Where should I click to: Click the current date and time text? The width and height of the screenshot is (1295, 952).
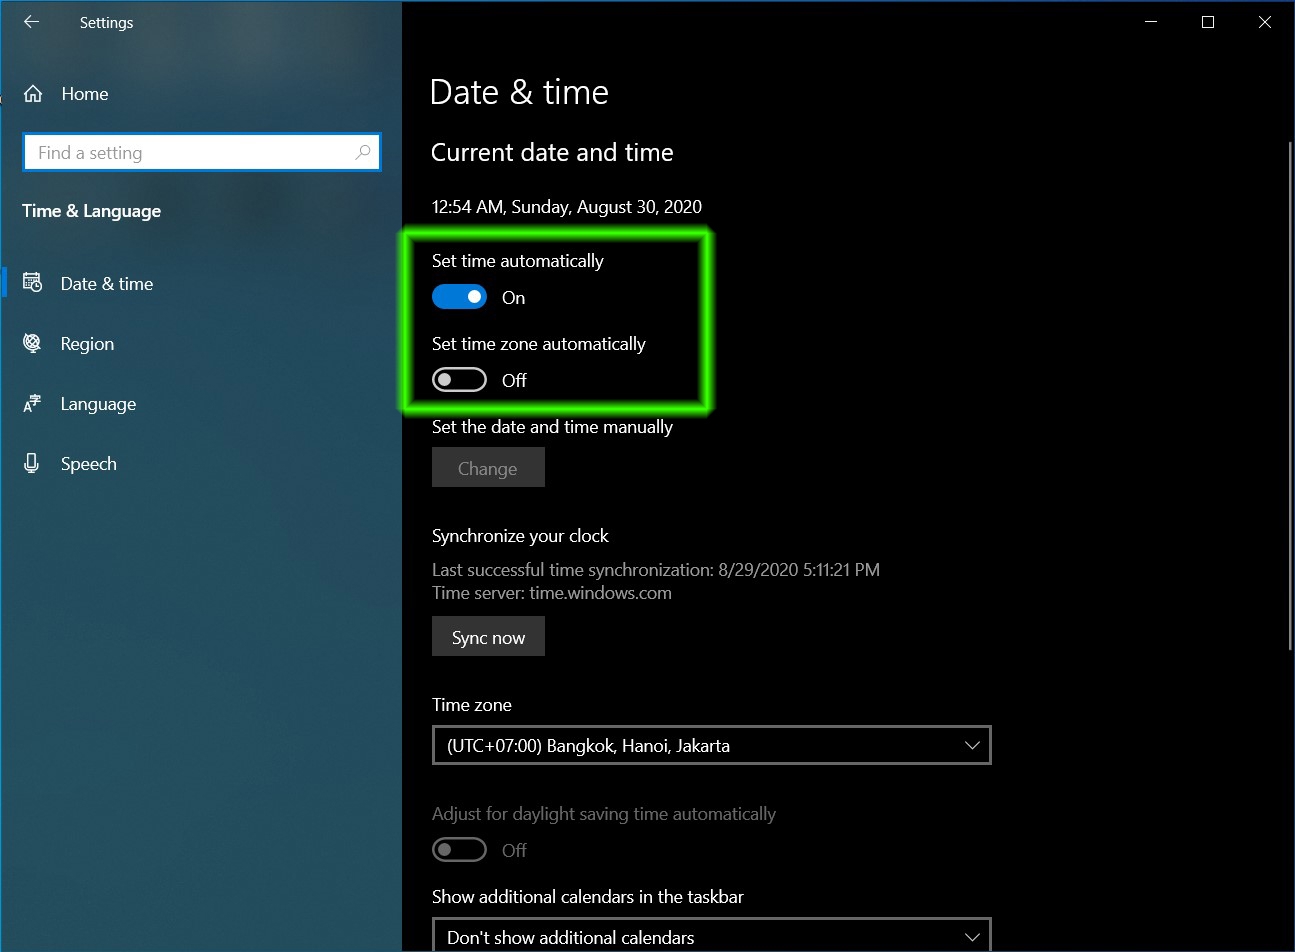click(x=566, y=207)
